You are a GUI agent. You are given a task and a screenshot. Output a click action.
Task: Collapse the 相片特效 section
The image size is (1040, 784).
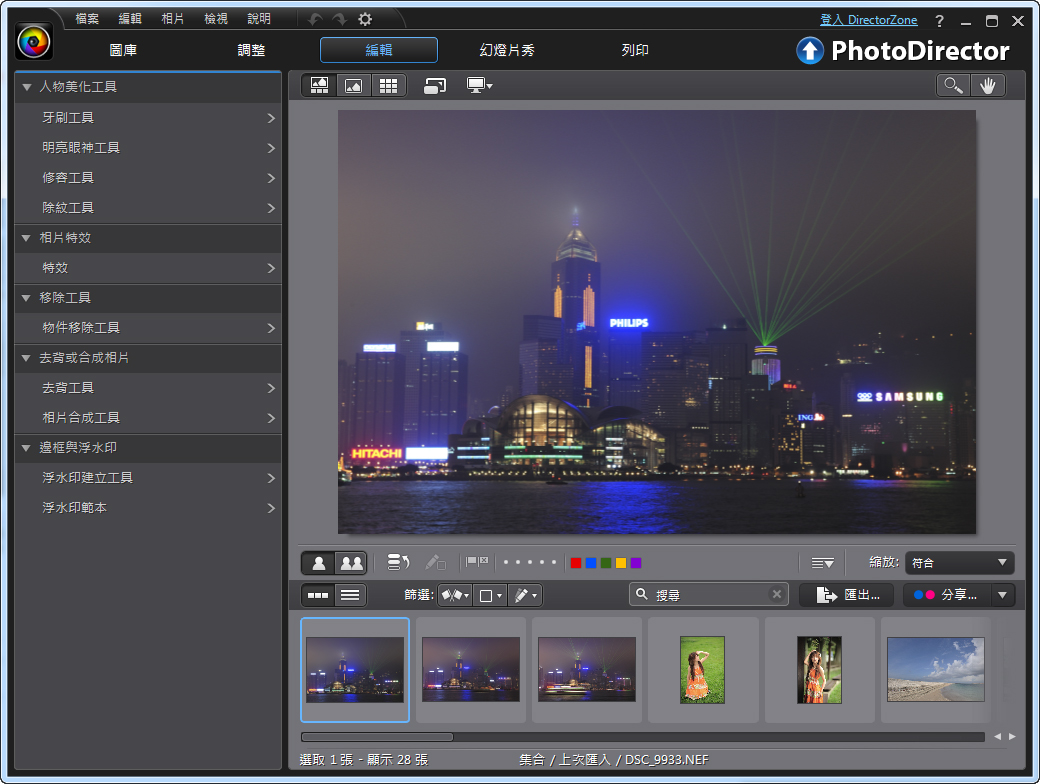pos(27,238)
